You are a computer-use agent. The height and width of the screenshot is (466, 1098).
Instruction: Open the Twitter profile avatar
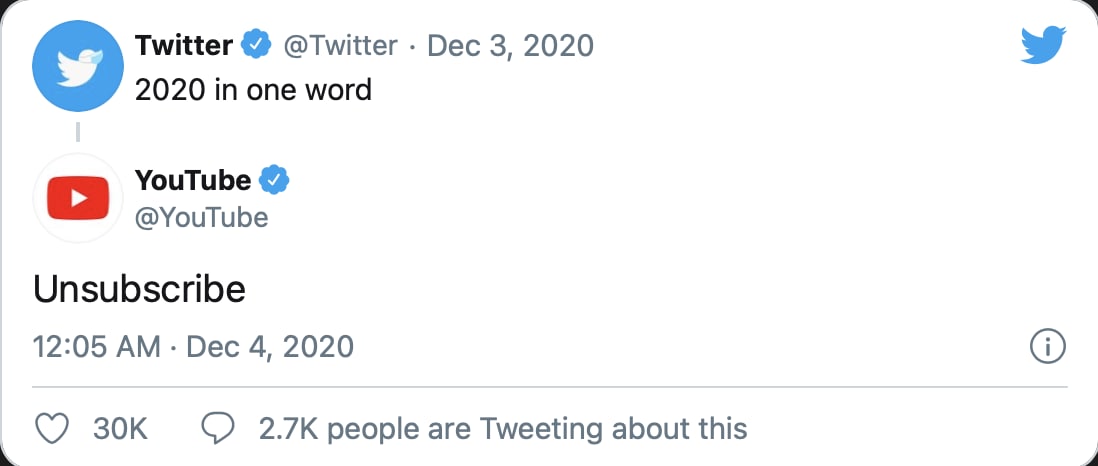[78, 67]
